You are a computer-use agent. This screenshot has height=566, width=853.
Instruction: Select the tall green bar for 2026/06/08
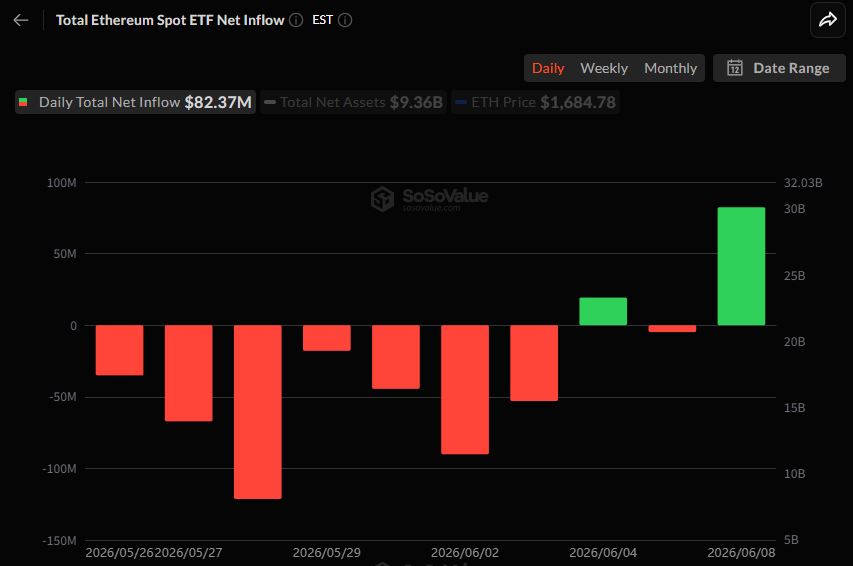(741, 266)
